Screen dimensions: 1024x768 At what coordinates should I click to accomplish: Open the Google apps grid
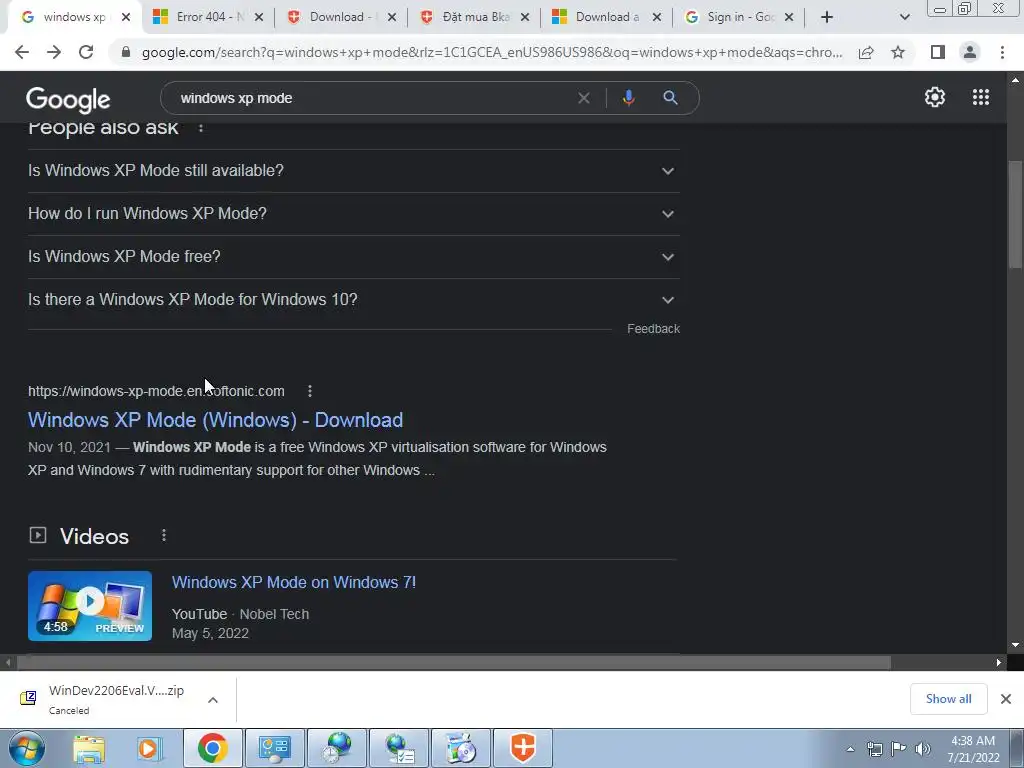click(x=981, y=97)
